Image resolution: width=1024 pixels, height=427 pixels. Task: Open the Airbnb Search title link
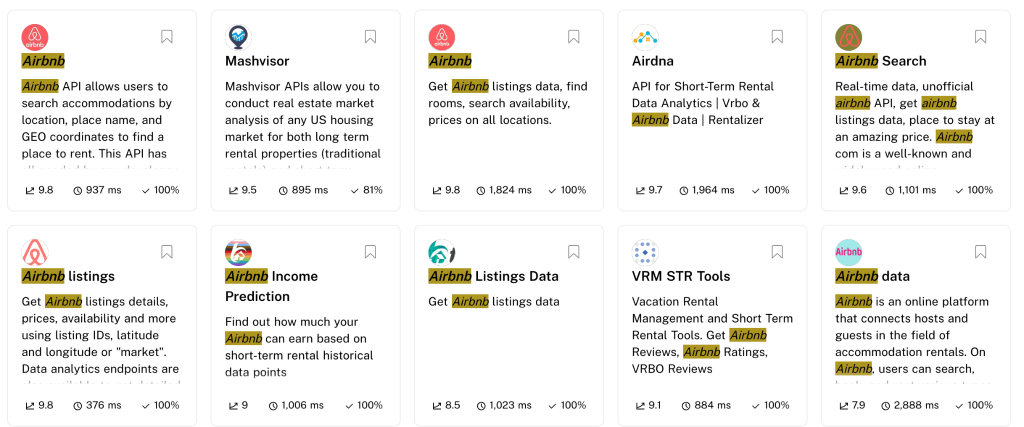881,61
